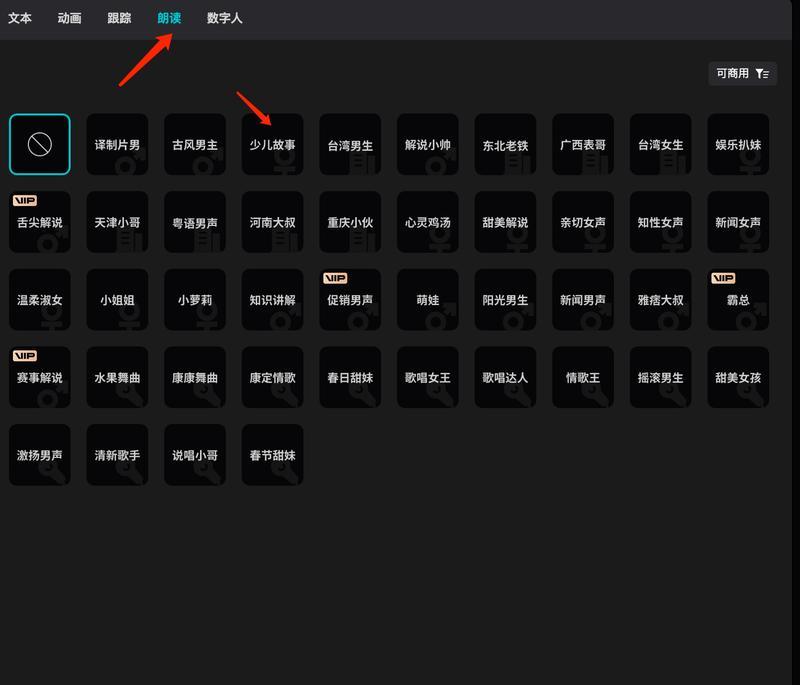
Task: Choose the 萌娃 voice
Action: coord(428,299)
